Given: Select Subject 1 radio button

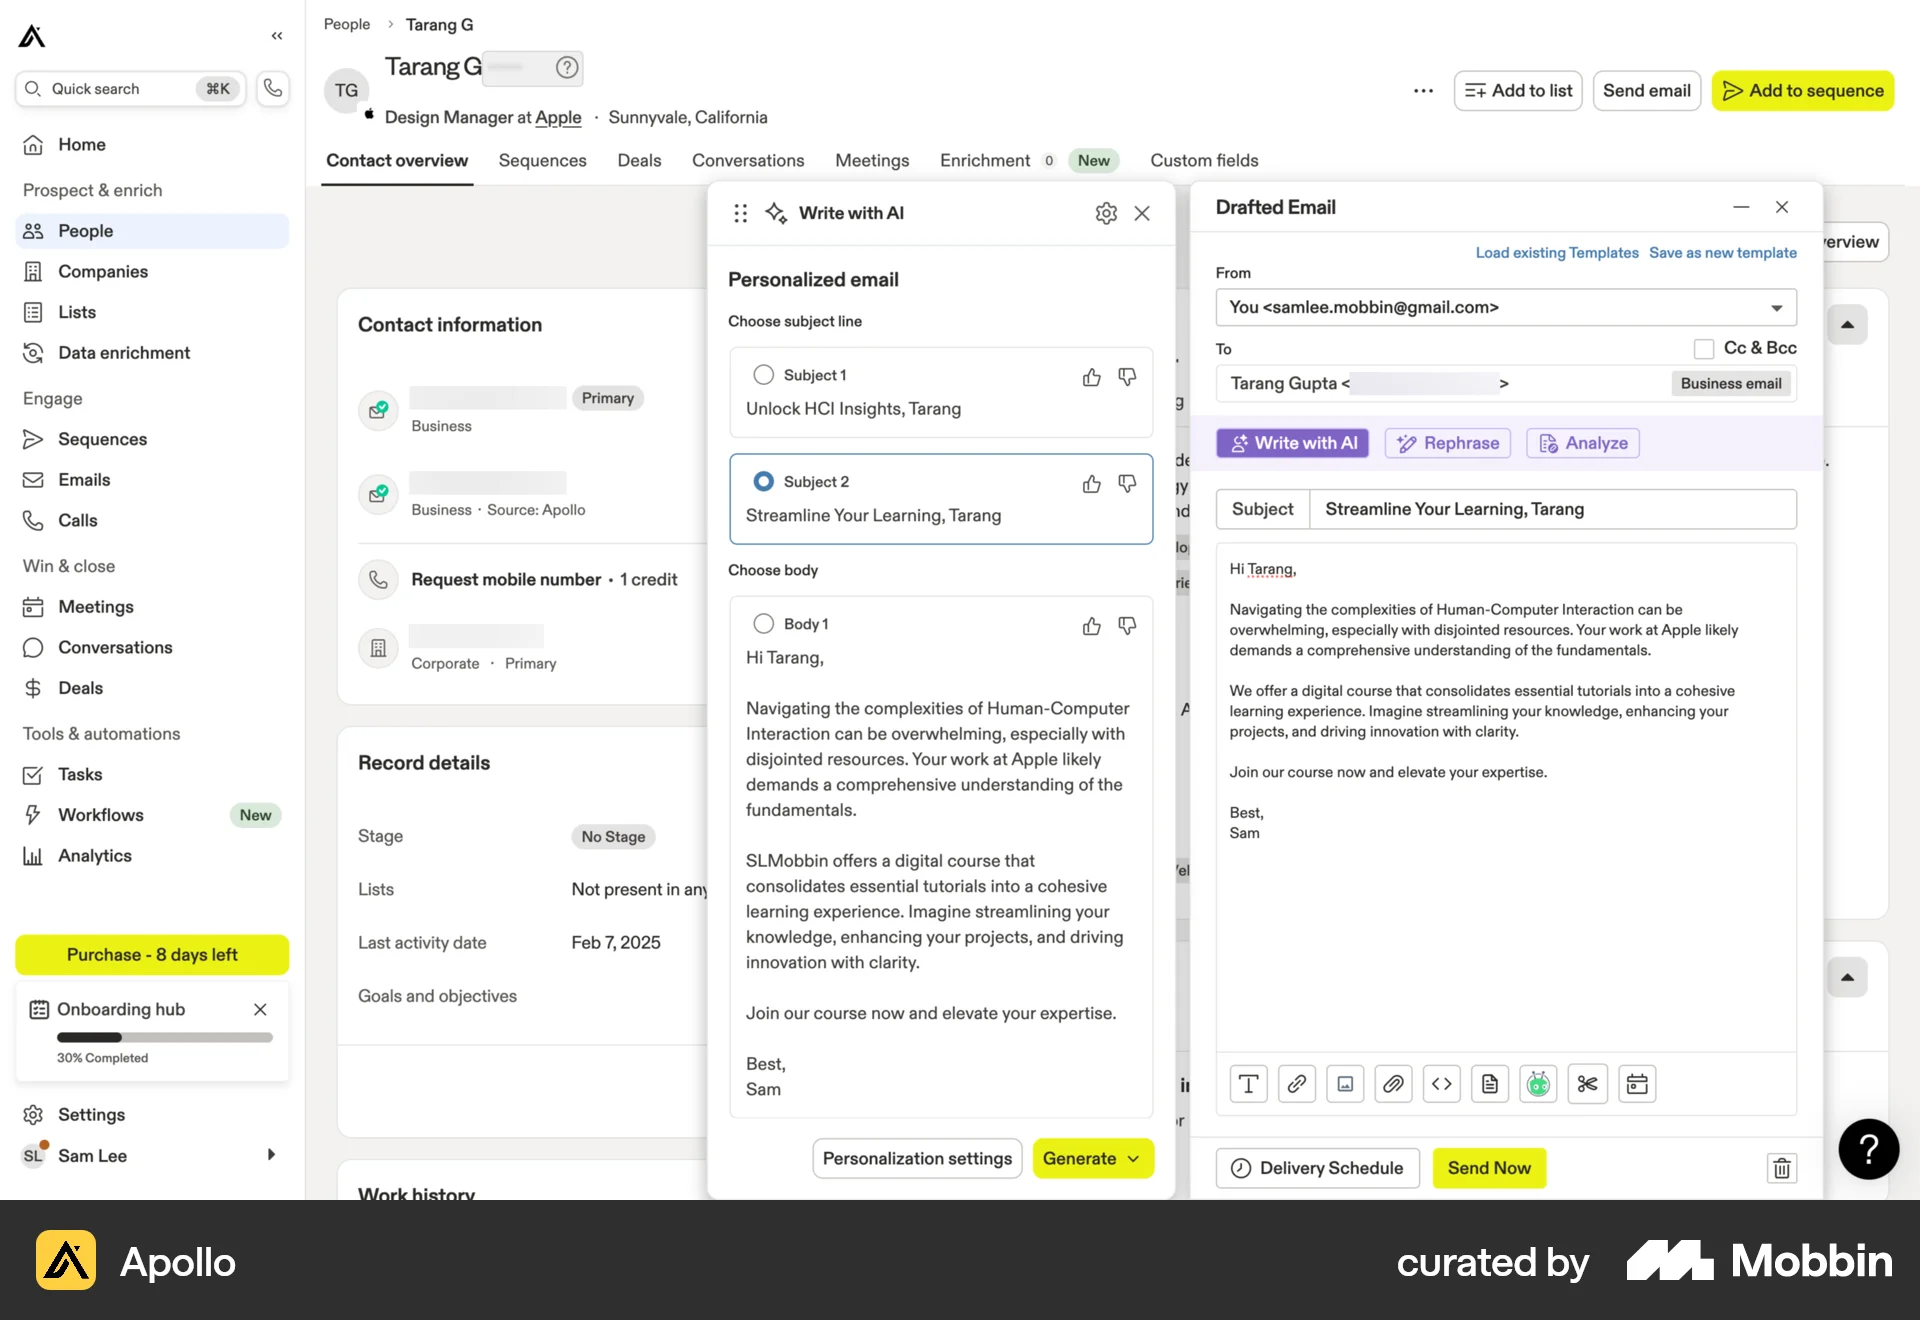Looking at the screenshot, I should pos(763,374).
